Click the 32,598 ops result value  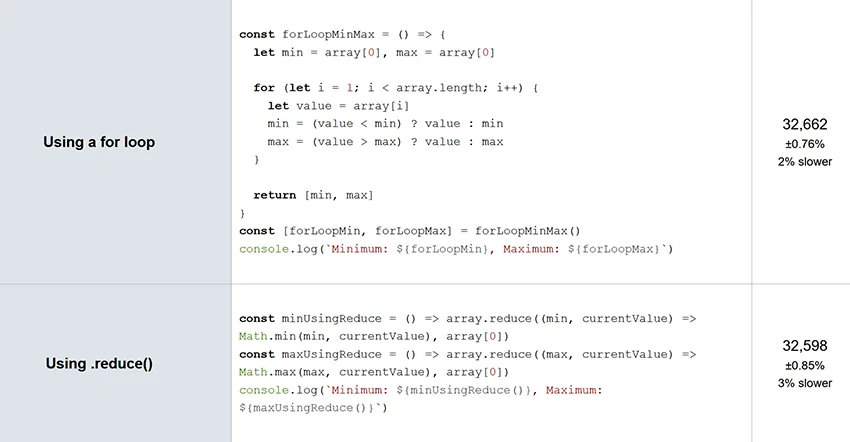[804, 346]
